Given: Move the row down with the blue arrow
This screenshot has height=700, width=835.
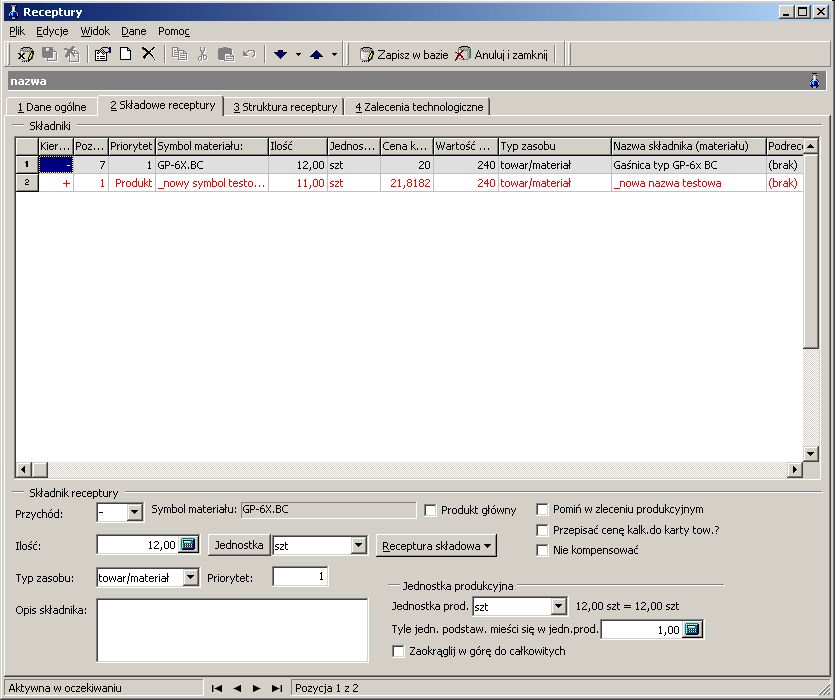Looking at the screenshot, I should click(281, 54).
